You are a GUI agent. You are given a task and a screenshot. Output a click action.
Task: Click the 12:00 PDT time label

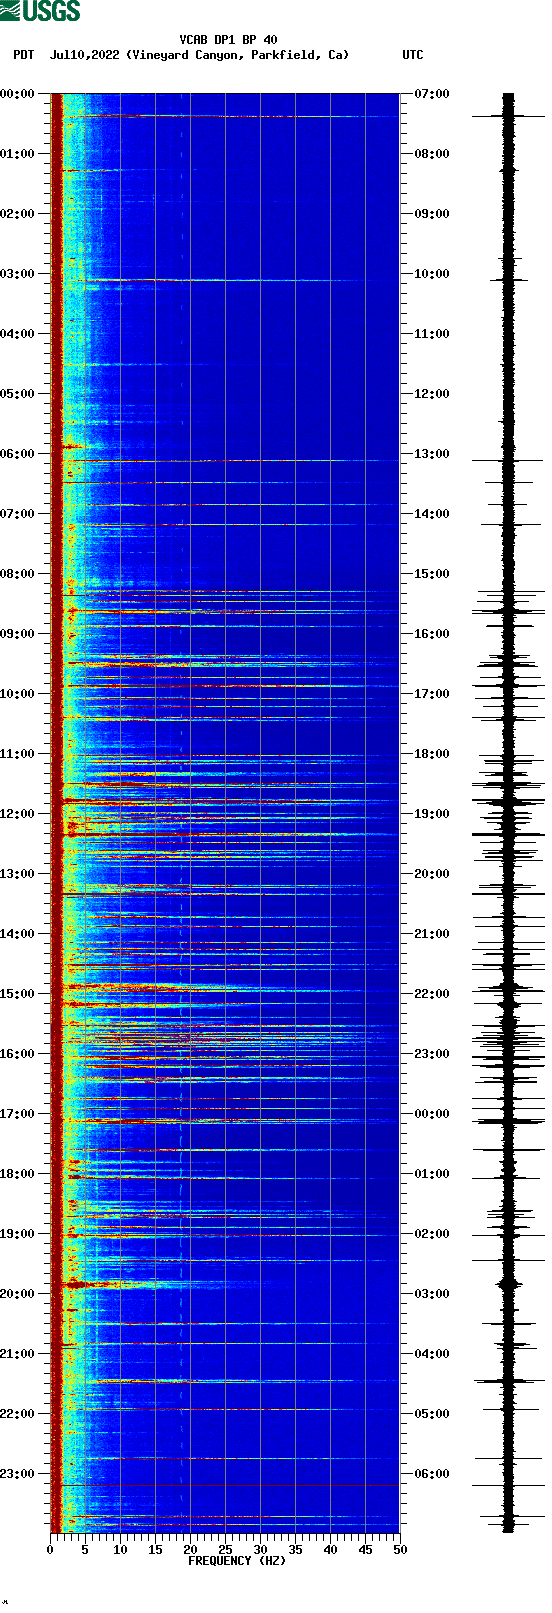coord(17,814)
